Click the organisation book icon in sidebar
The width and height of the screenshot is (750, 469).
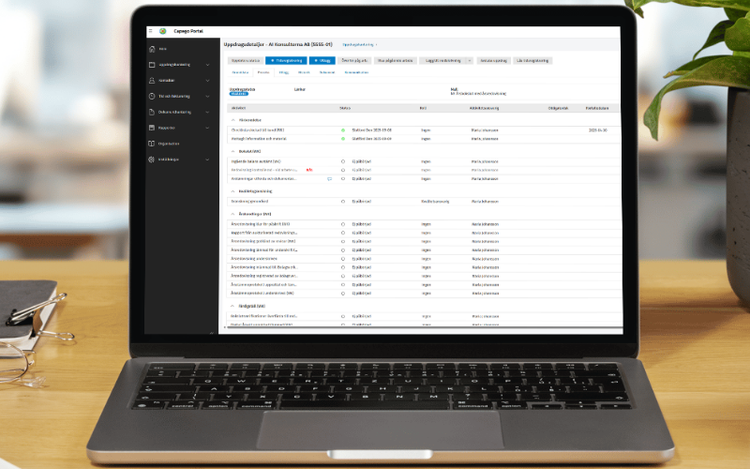click(151, 143)
